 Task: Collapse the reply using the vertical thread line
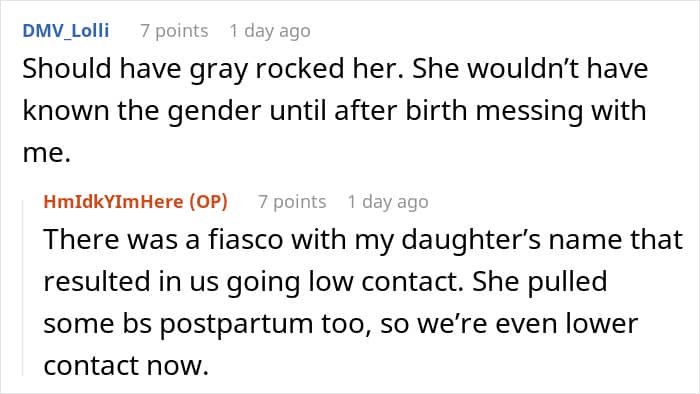[x=23, y=288]
